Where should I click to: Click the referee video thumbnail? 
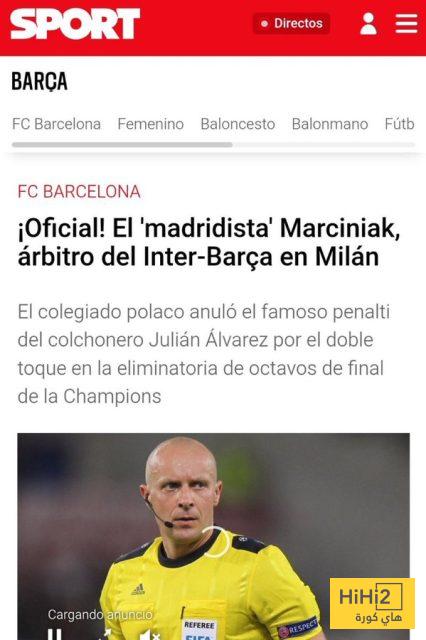(x=213, y=536)
